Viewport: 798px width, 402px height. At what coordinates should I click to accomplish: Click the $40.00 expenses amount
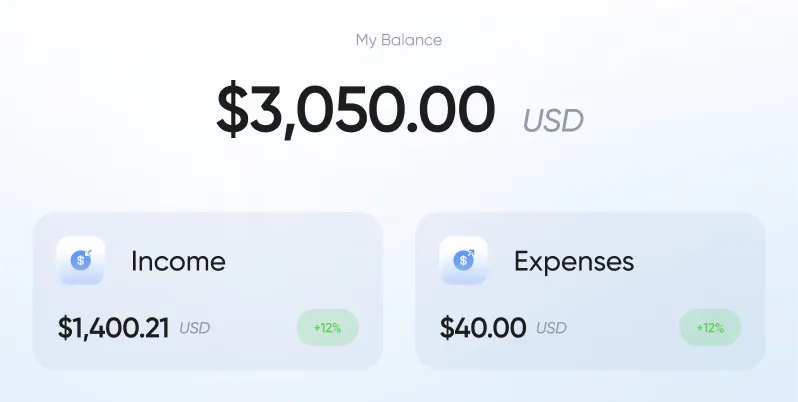click(482, 328)
